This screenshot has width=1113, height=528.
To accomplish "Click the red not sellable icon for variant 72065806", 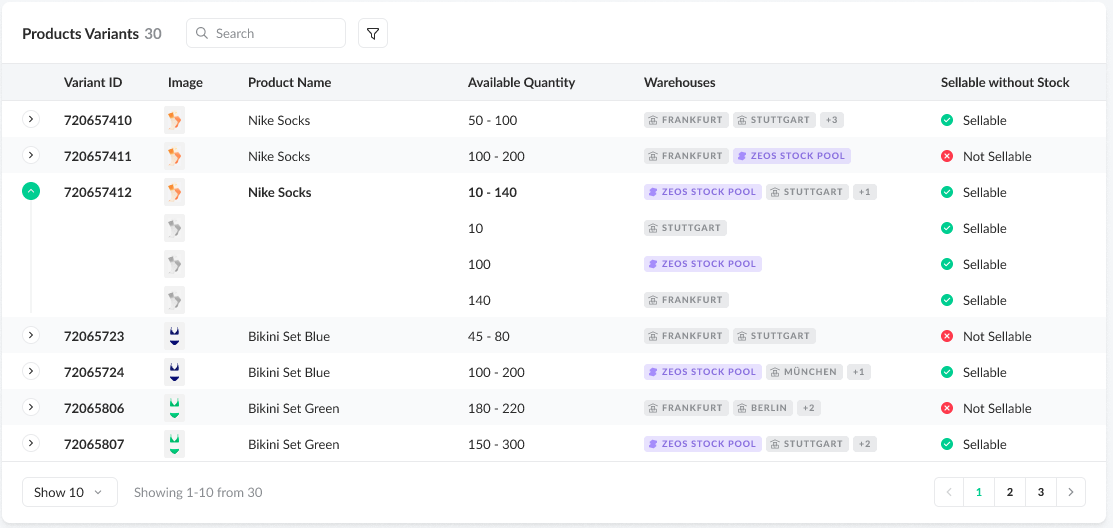I will [x=946, y=408].
